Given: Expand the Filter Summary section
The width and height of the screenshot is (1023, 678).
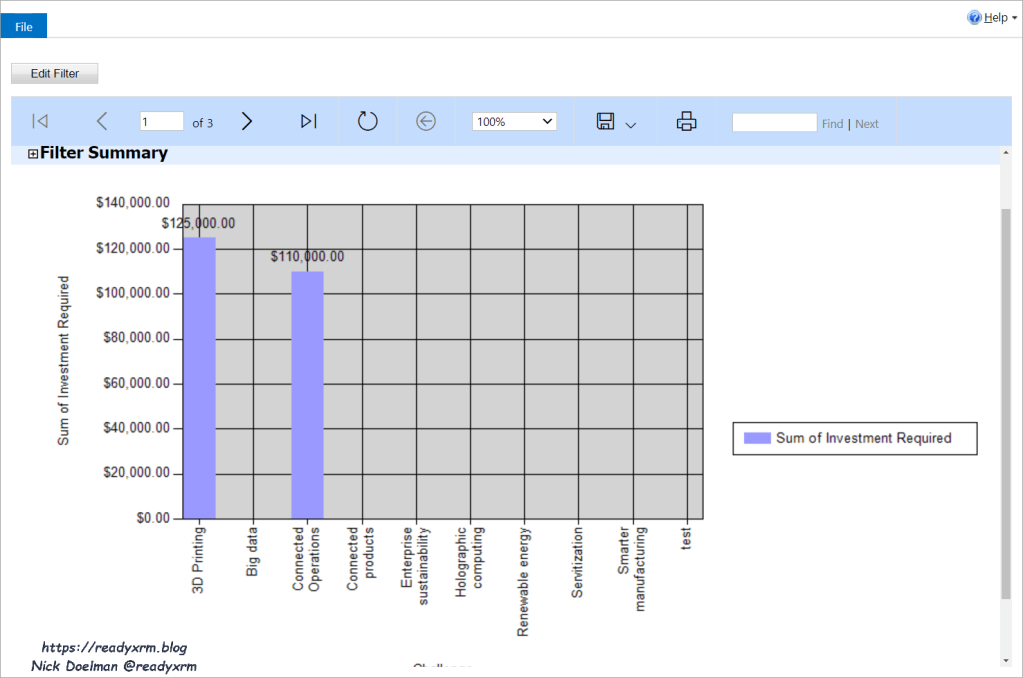Looking at the screenshot, I should (33, 154).
